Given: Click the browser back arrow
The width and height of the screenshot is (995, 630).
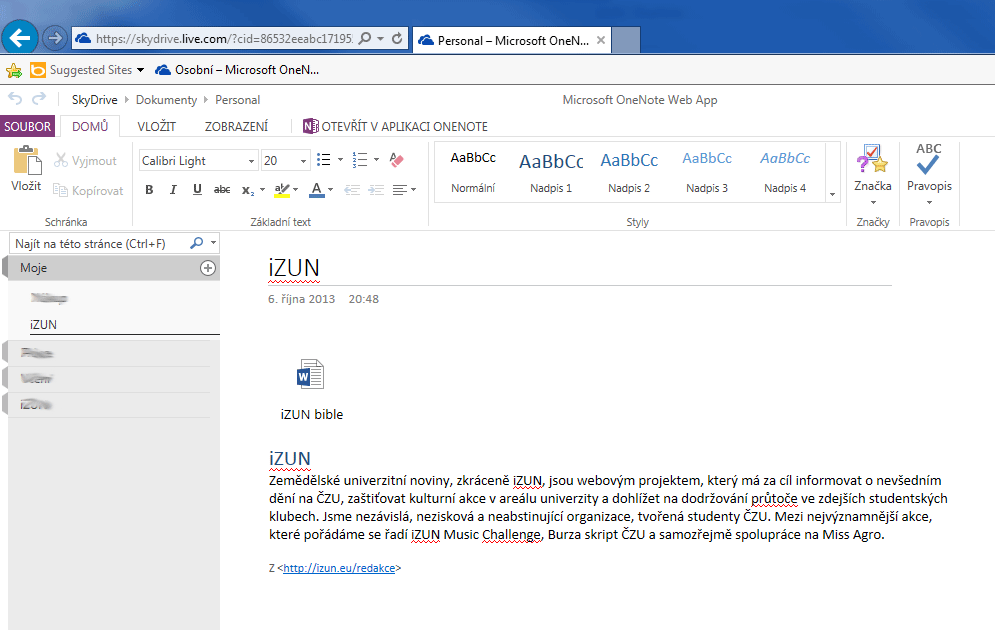Looking at the screenshot, I should (20, 38).
